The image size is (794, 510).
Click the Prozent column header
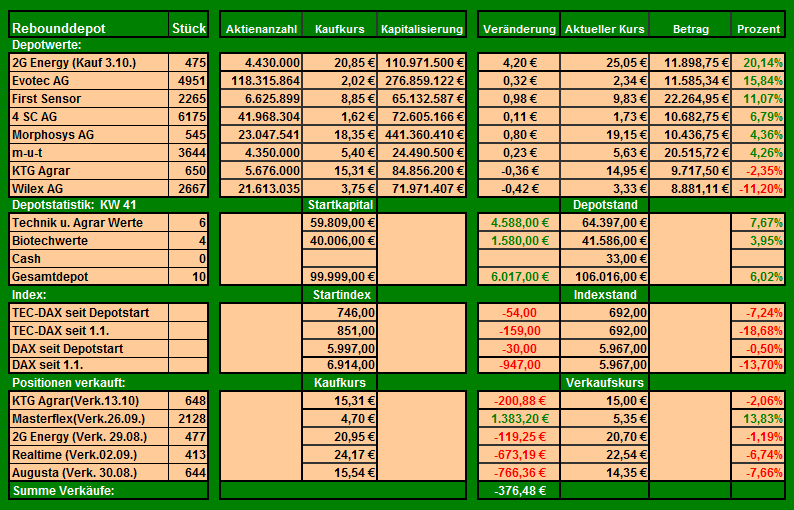[758, 24]
